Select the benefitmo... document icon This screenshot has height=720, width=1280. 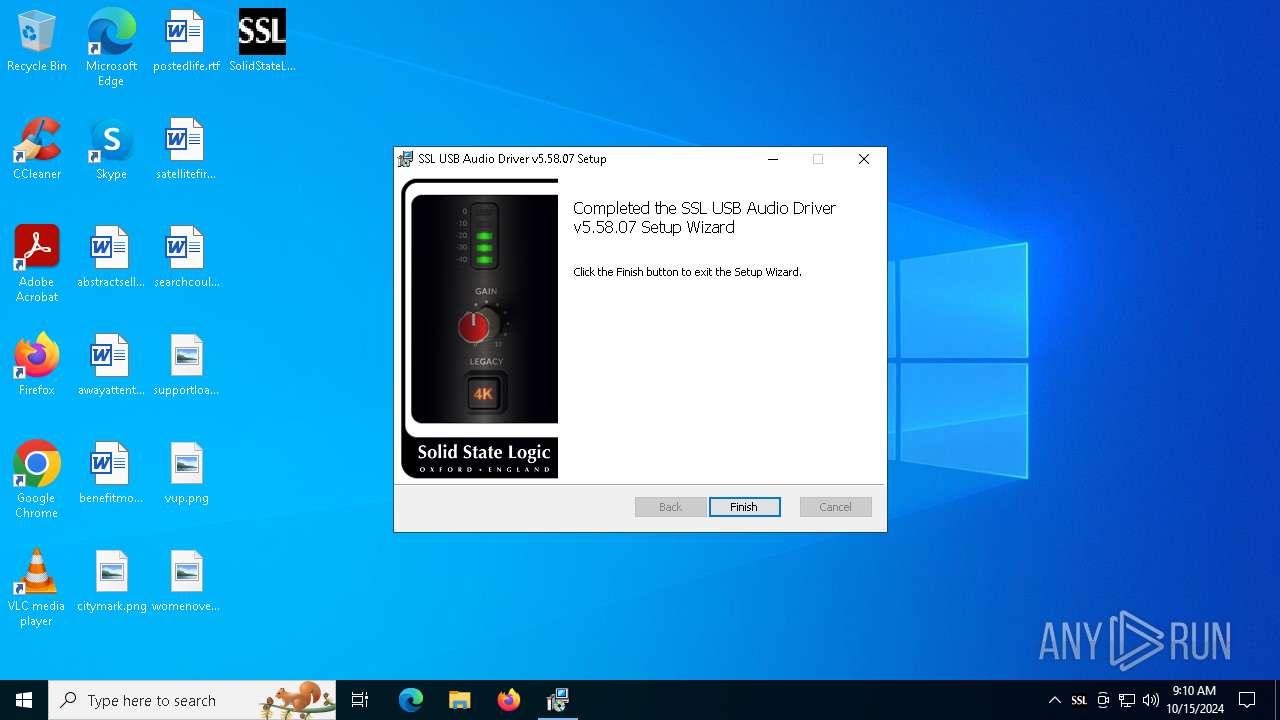tap(111, 474)
